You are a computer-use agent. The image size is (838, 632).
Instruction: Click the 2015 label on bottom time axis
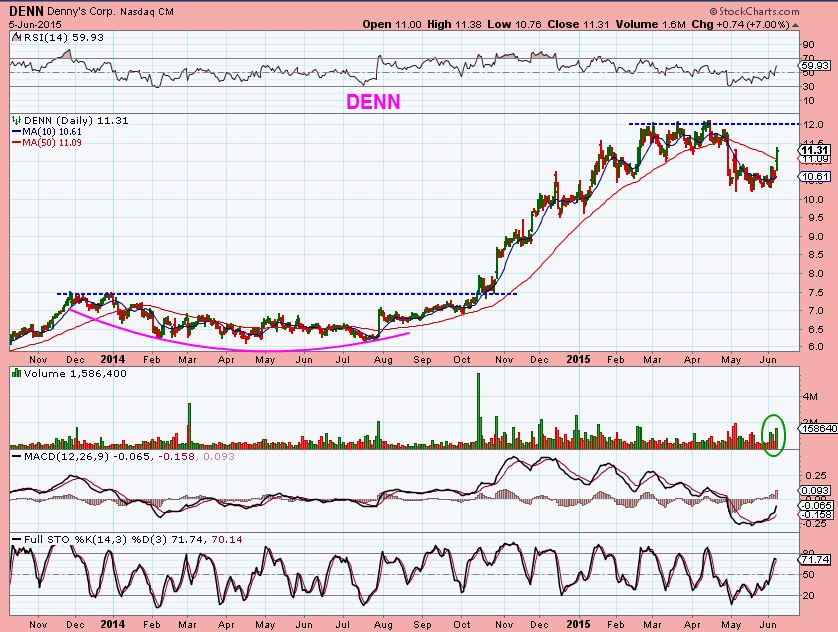pos(578,624)
